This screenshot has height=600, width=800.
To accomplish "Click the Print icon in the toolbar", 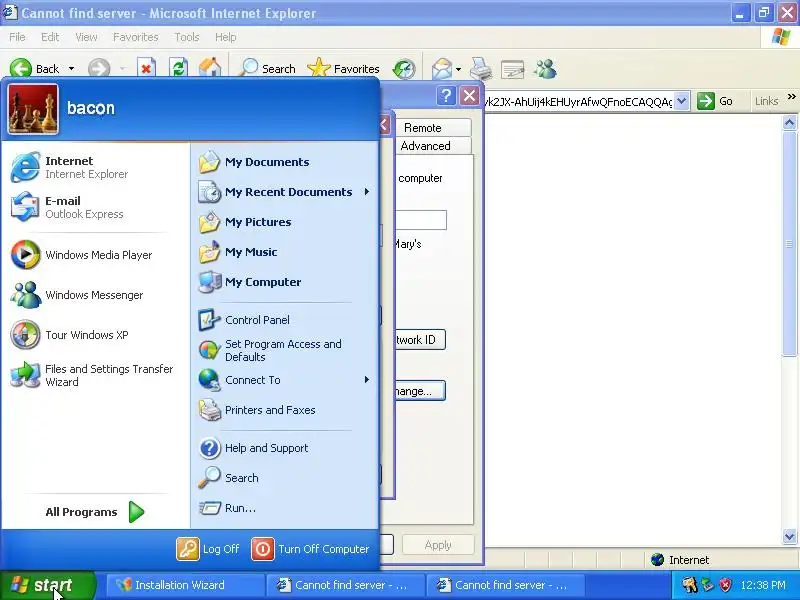I will pyautogui.click(x=481, y=68).
